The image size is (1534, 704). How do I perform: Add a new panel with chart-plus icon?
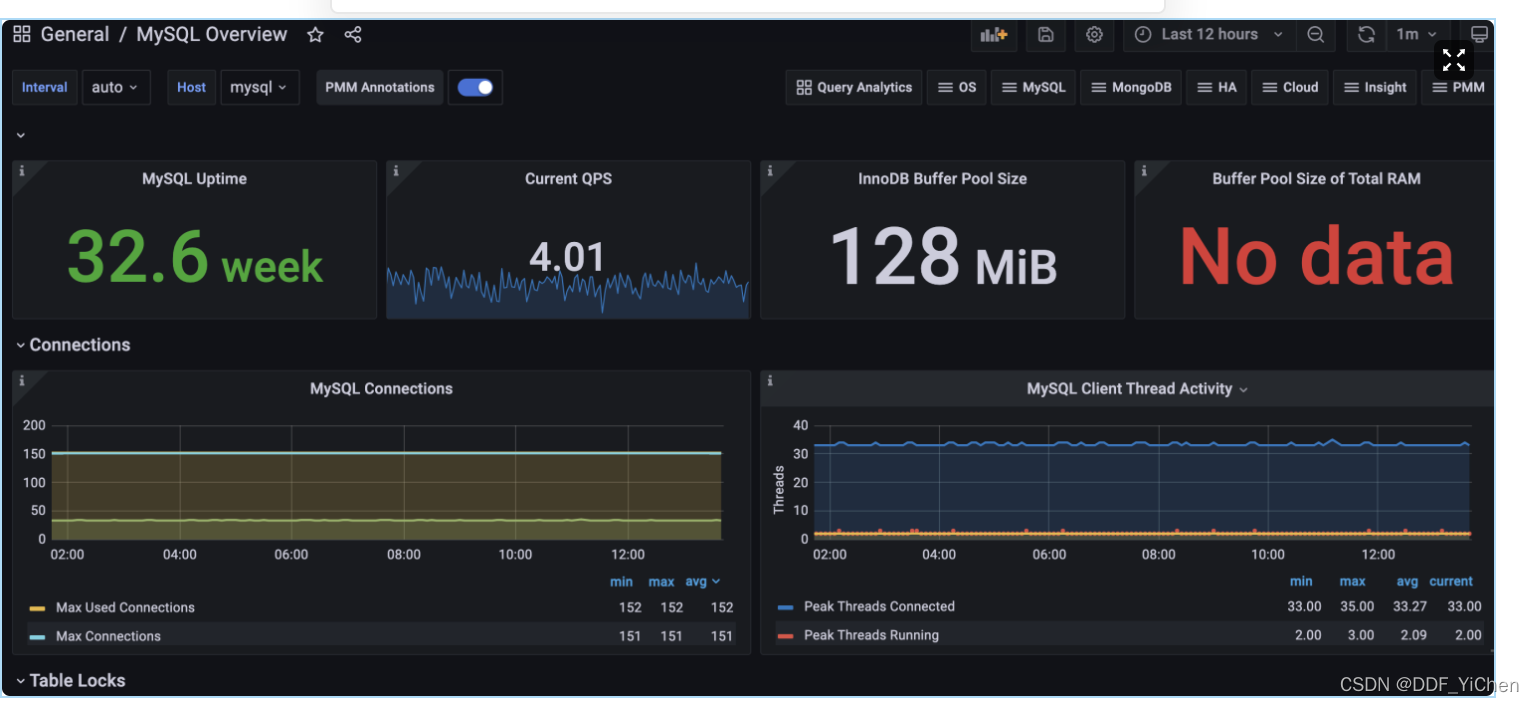[994, 35]
